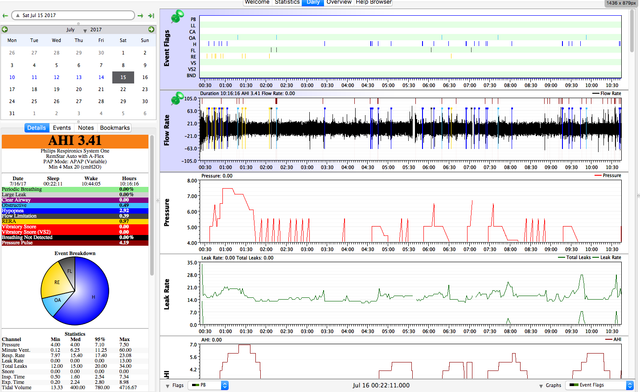Image resolution: width=640 pixels, height=392 pixels.
Task: Click the Insp. Time statistics row
Action: coord(75,377)
